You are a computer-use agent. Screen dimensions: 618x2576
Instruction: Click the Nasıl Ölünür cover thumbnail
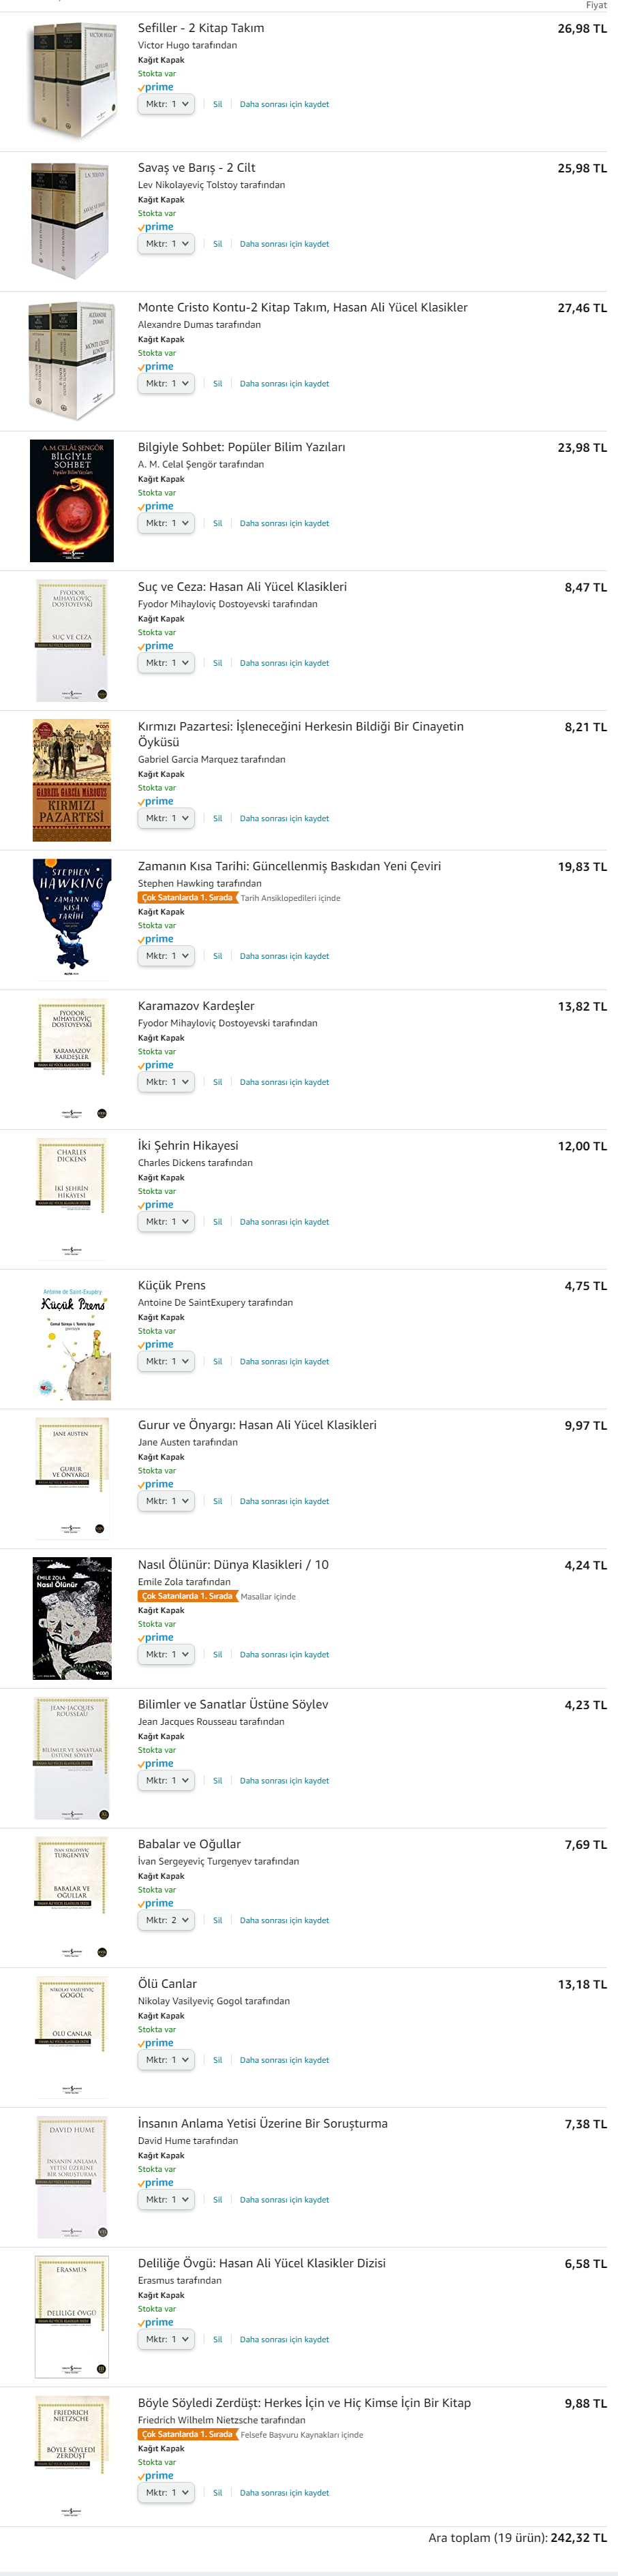point(72,1618)
